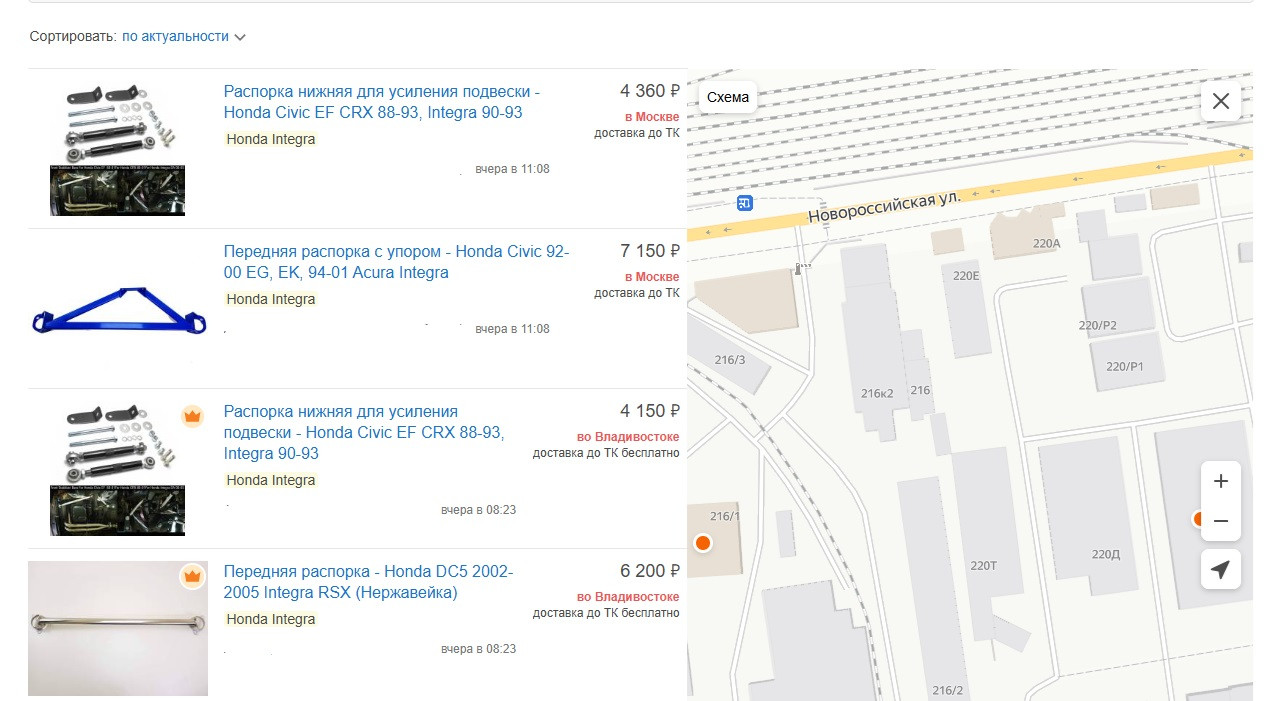1268x701 pixels.
Task: Click building label "216/2" on map
Action: (x=947, y=690)
